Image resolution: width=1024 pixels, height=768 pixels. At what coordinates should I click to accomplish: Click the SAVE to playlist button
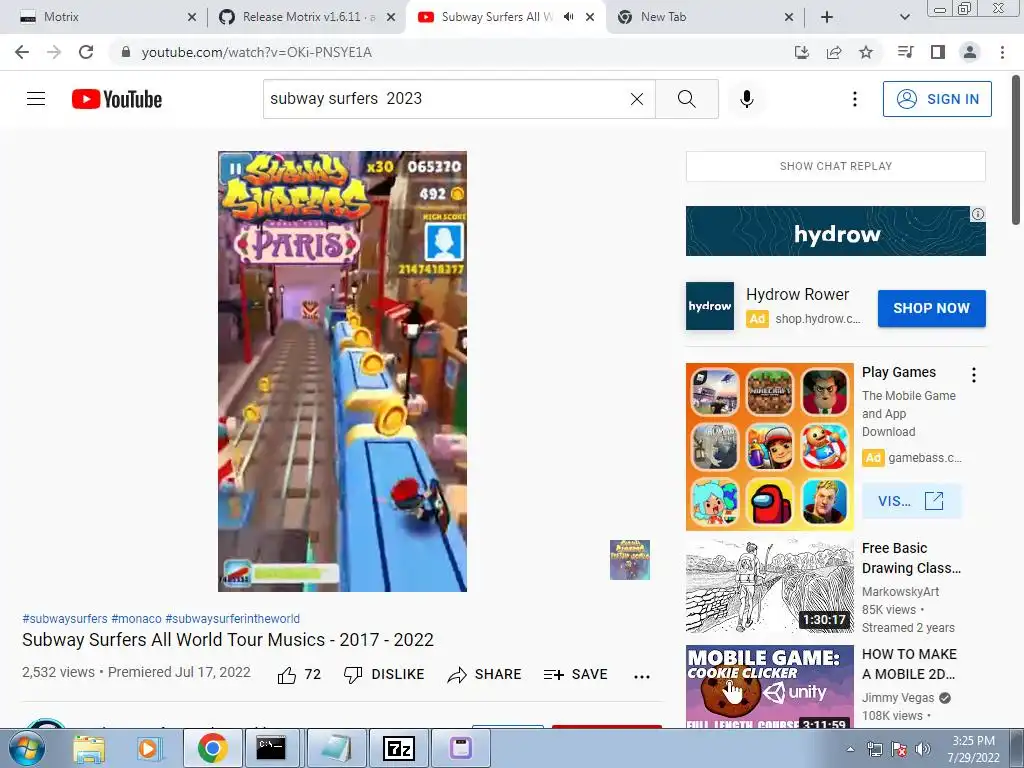pos(575,675)
